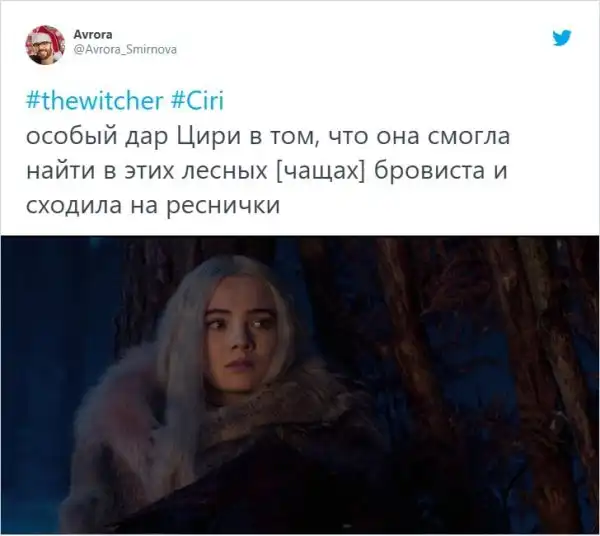Screen dimensions: 600x536
Task: Open the #Ciri hashtag
Action: click(196, 101)
